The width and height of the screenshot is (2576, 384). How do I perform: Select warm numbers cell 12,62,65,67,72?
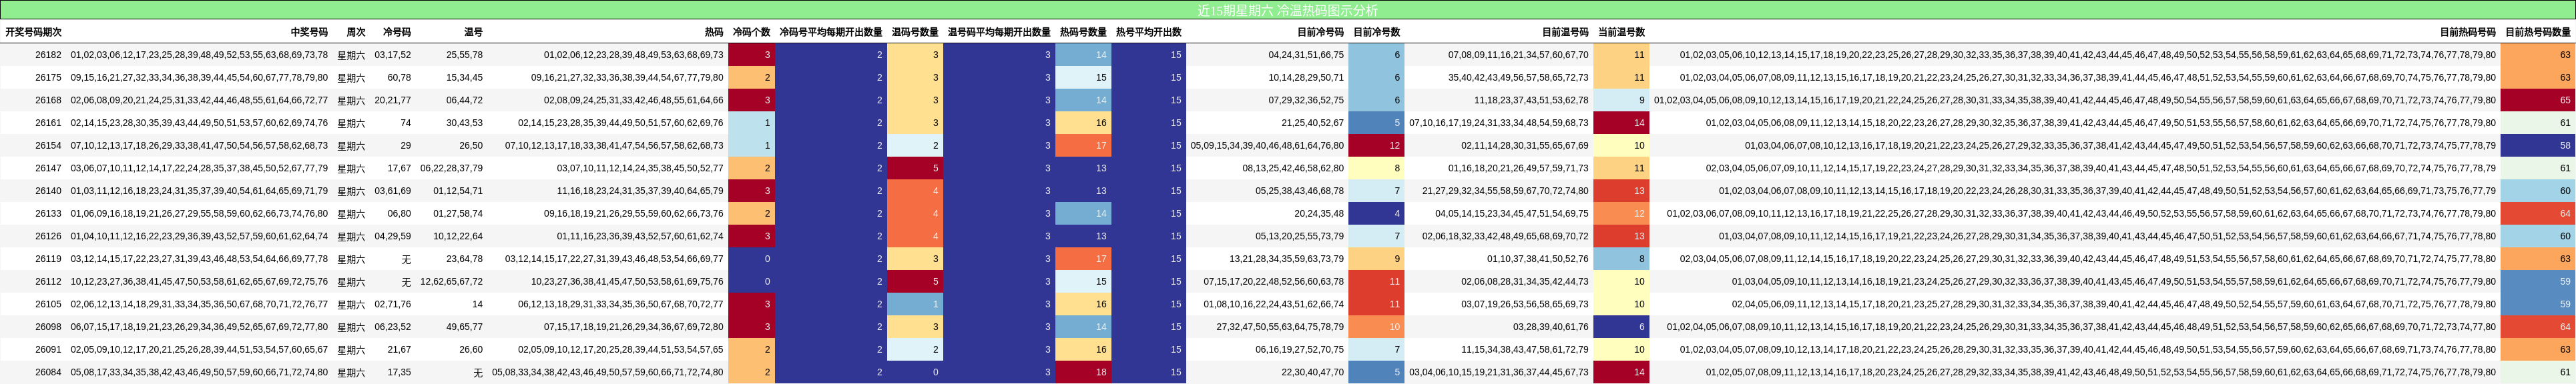coord(451,281)
